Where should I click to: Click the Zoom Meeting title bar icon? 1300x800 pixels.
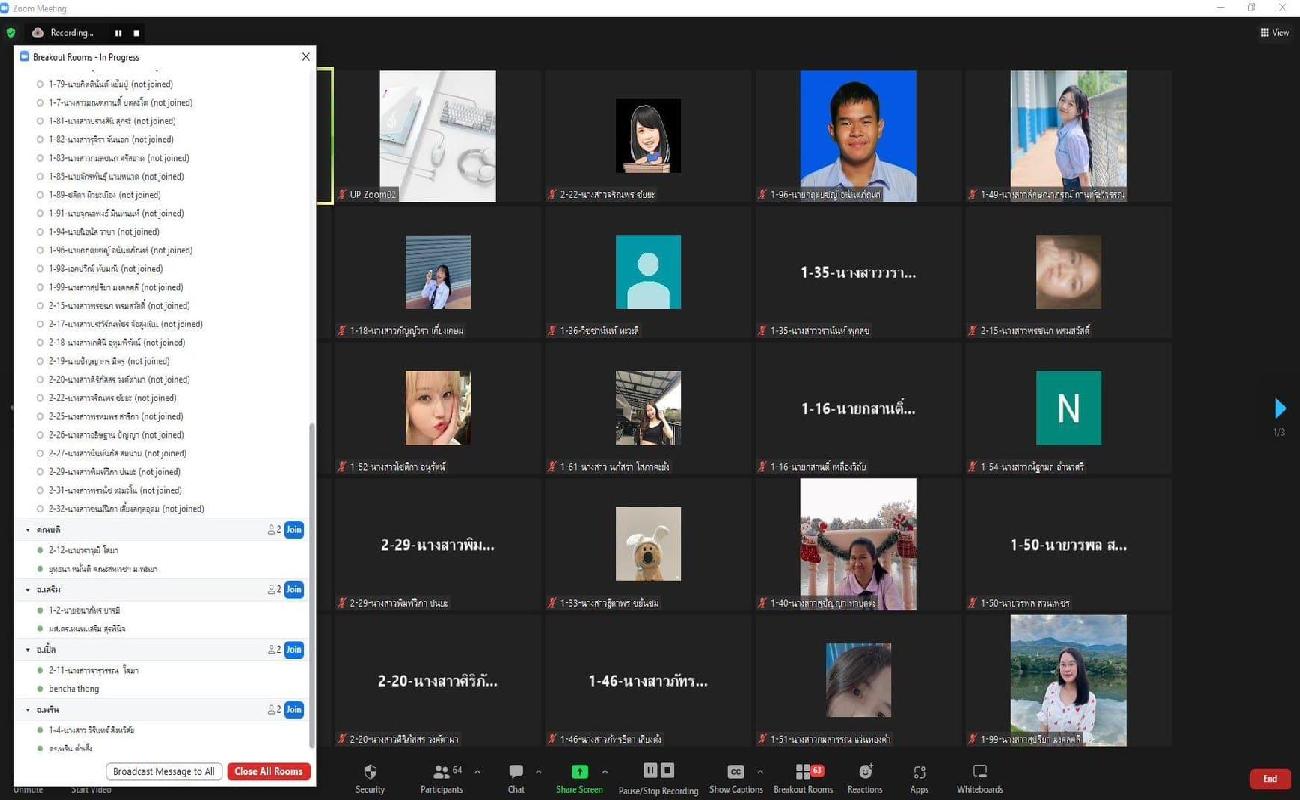6,8
